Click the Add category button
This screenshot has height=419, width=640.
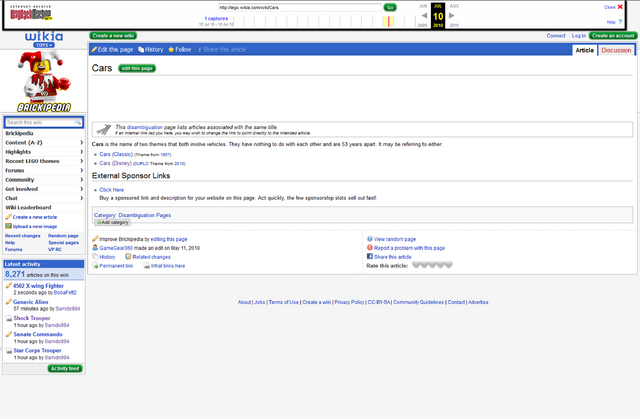tap(113, 222)
